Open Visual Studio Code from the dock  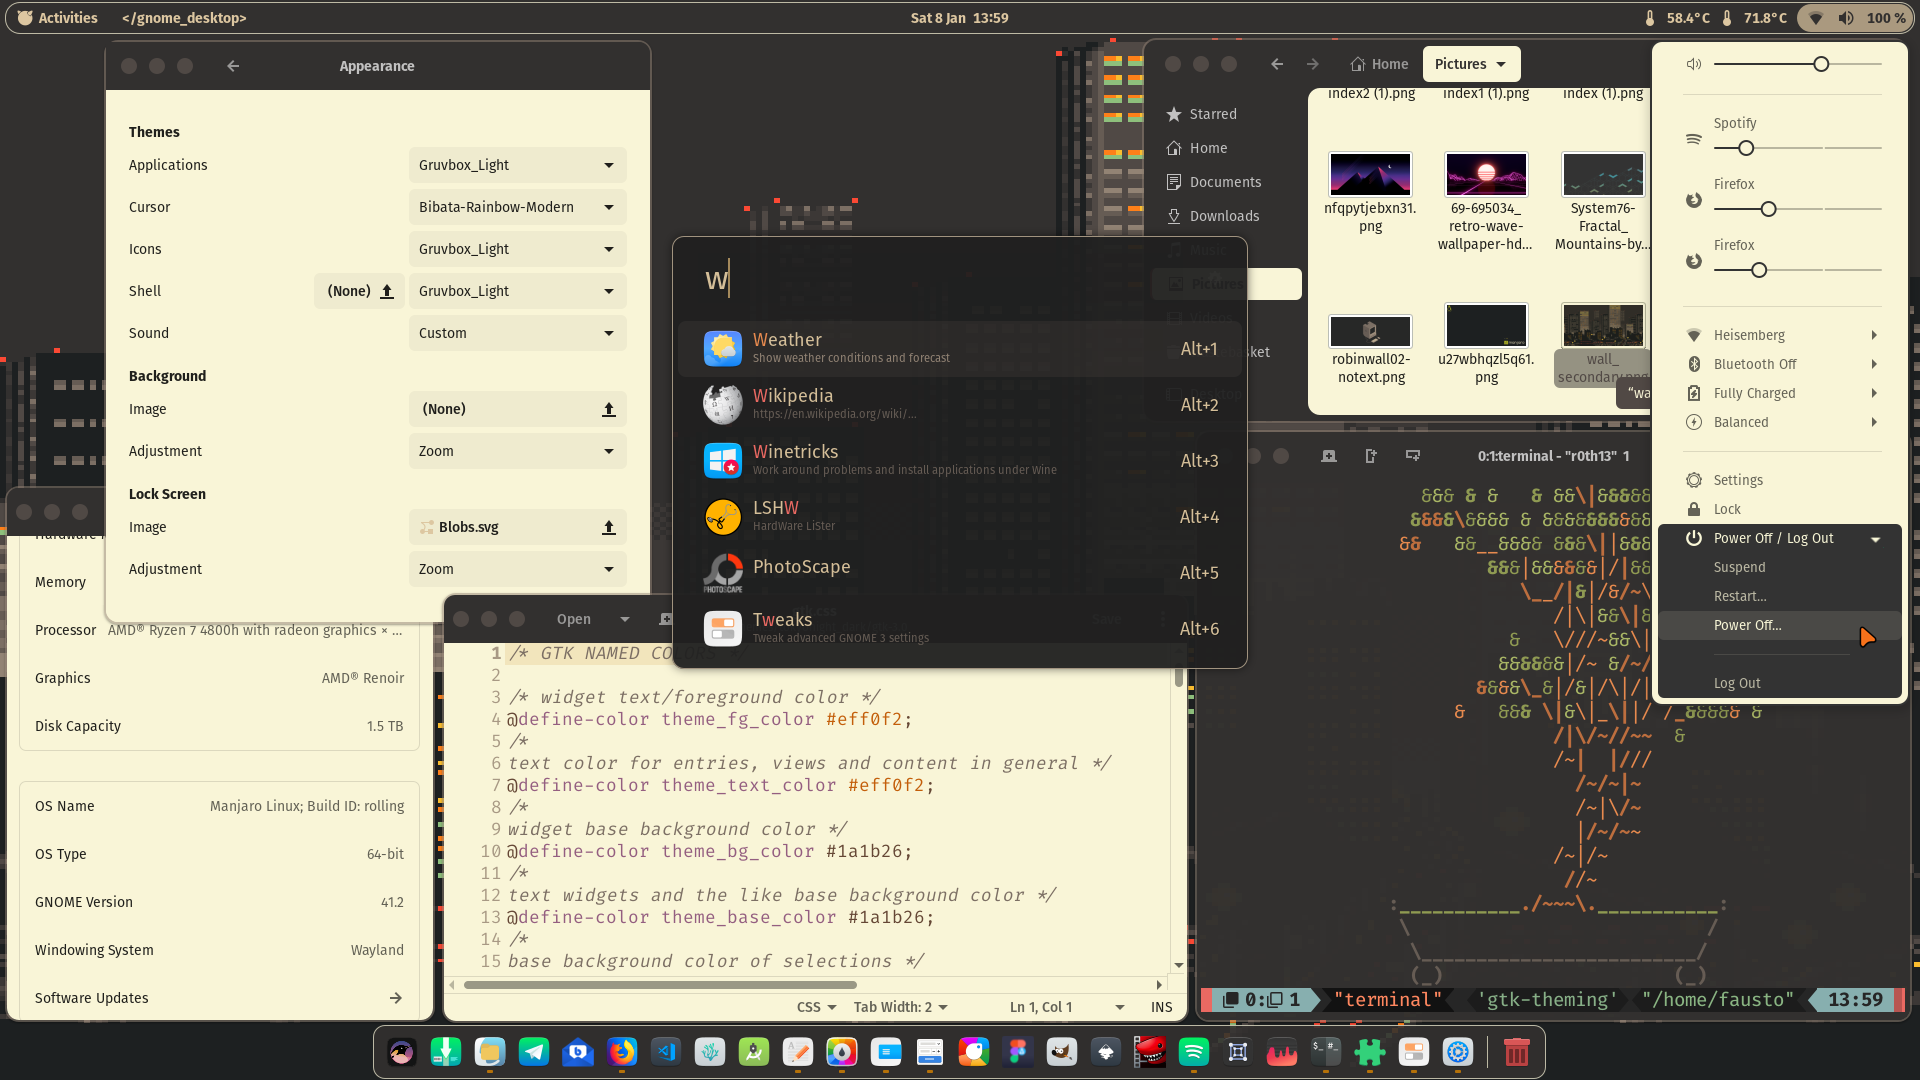666,1052
